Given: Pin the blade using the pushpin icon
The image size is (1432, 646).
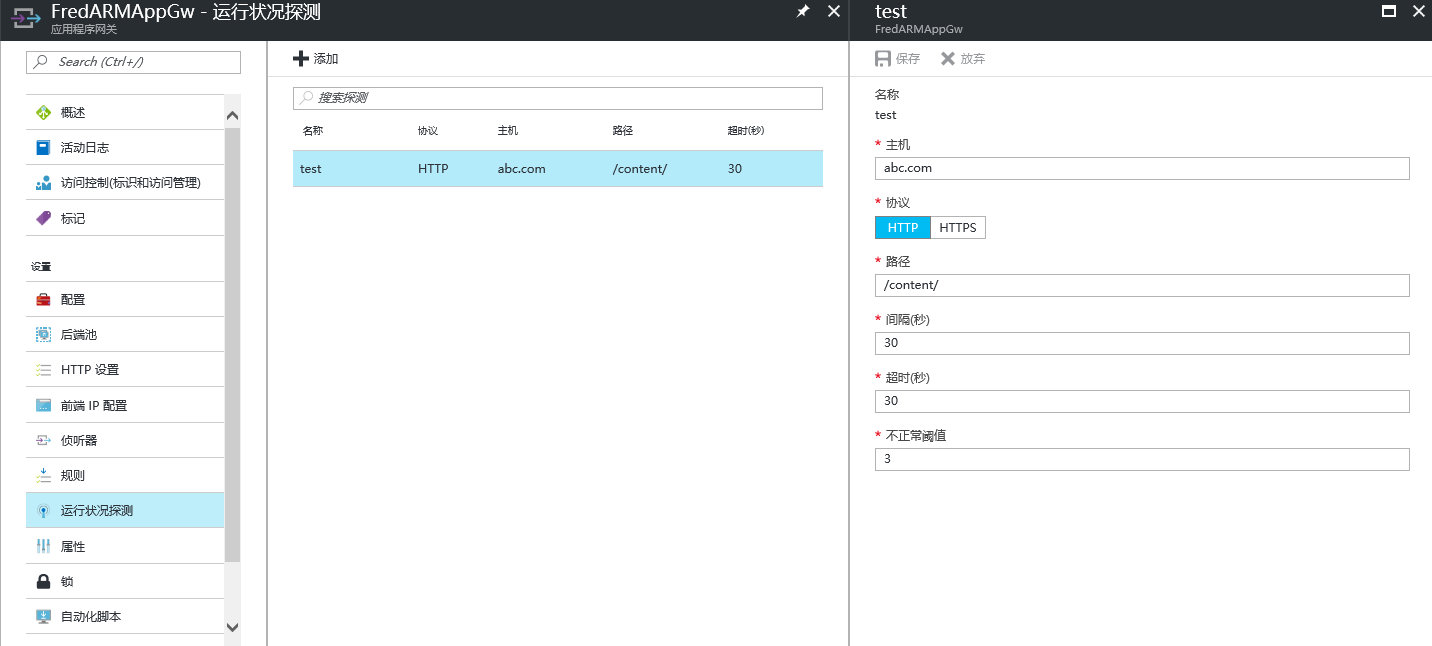Looking at the screenshot, I should click(802, 12).
